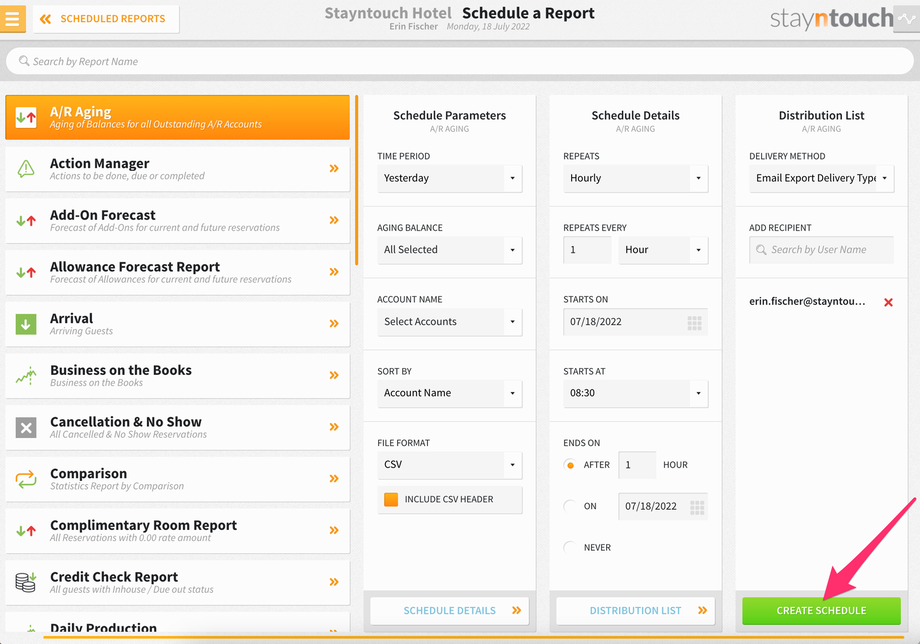Select the Ends On date radio button
The image size is (920, 644).
point(570,506)
